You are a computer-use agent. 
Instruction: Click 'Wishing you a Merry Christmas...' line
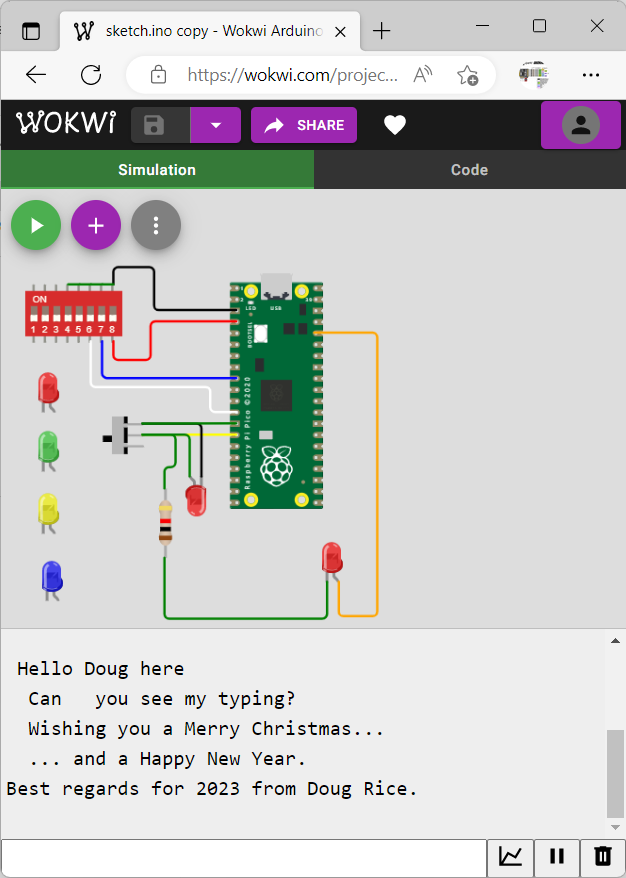(x=206, y=729)
